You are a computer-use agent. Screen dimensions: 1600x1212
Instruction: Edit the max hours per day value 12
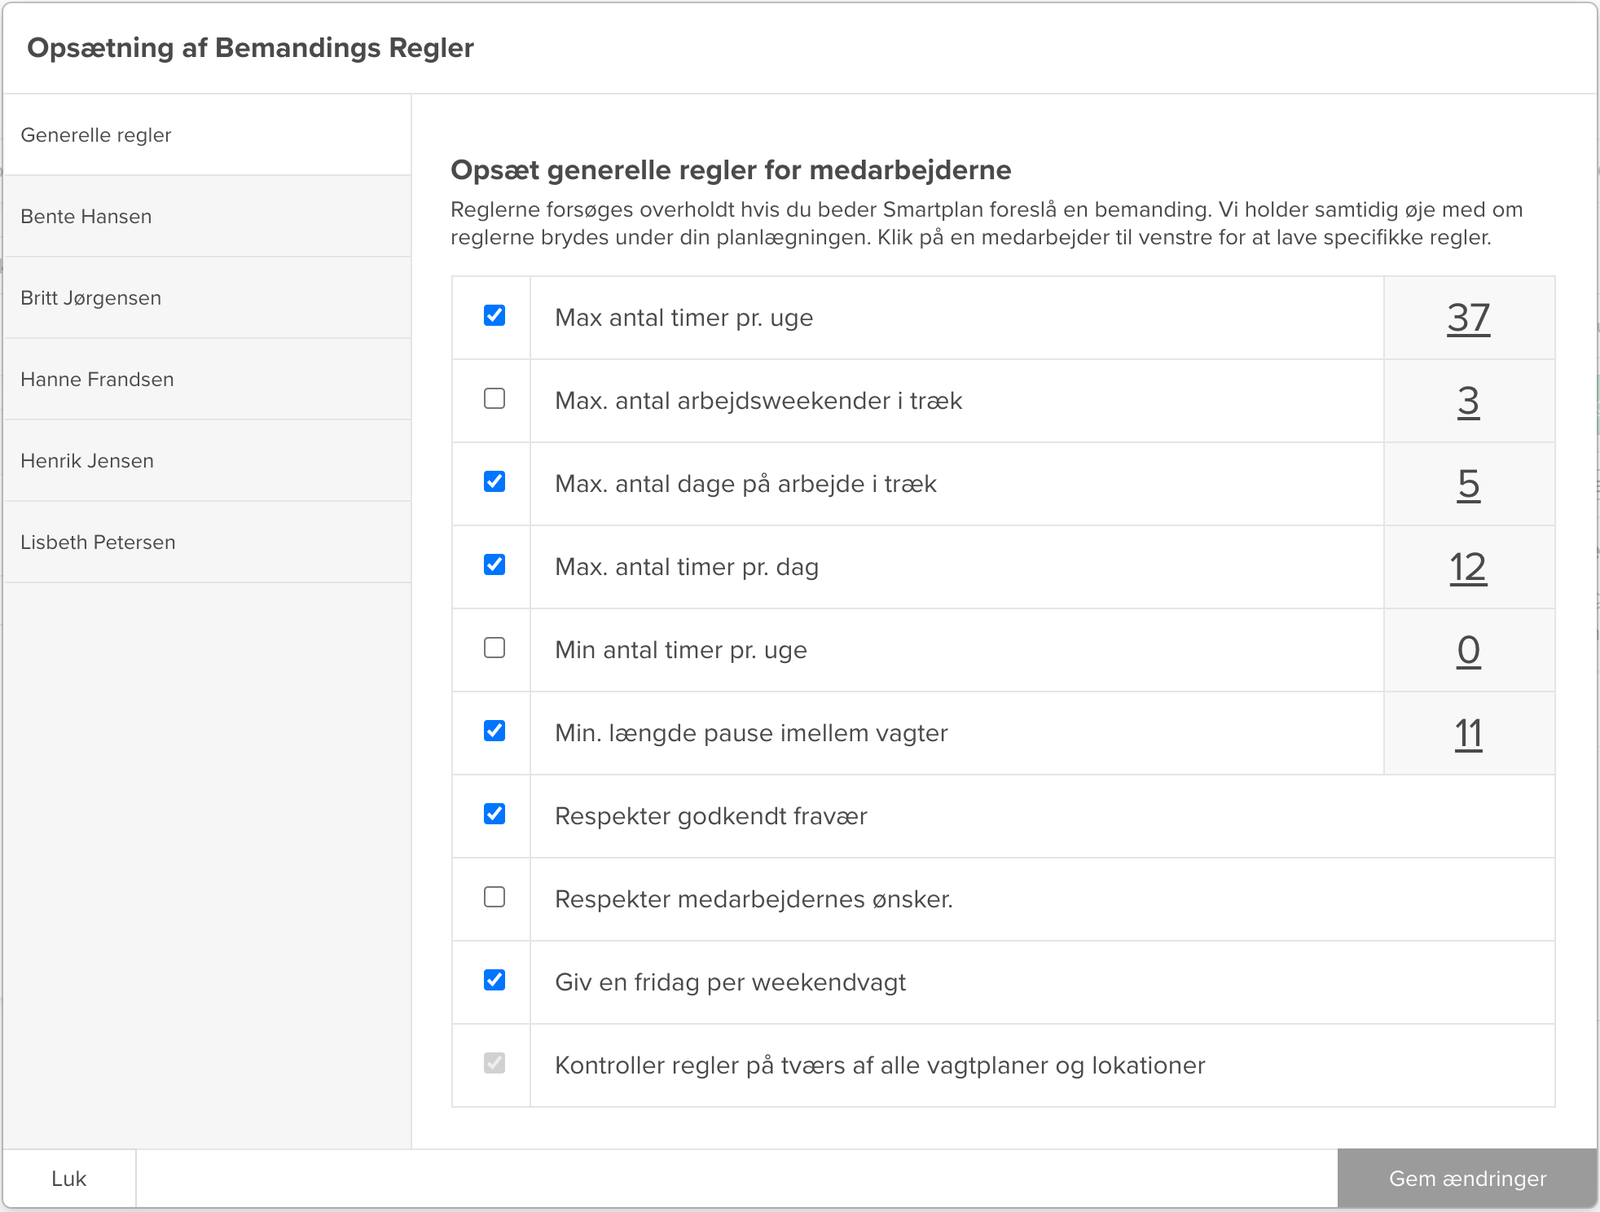point(1468,567)
